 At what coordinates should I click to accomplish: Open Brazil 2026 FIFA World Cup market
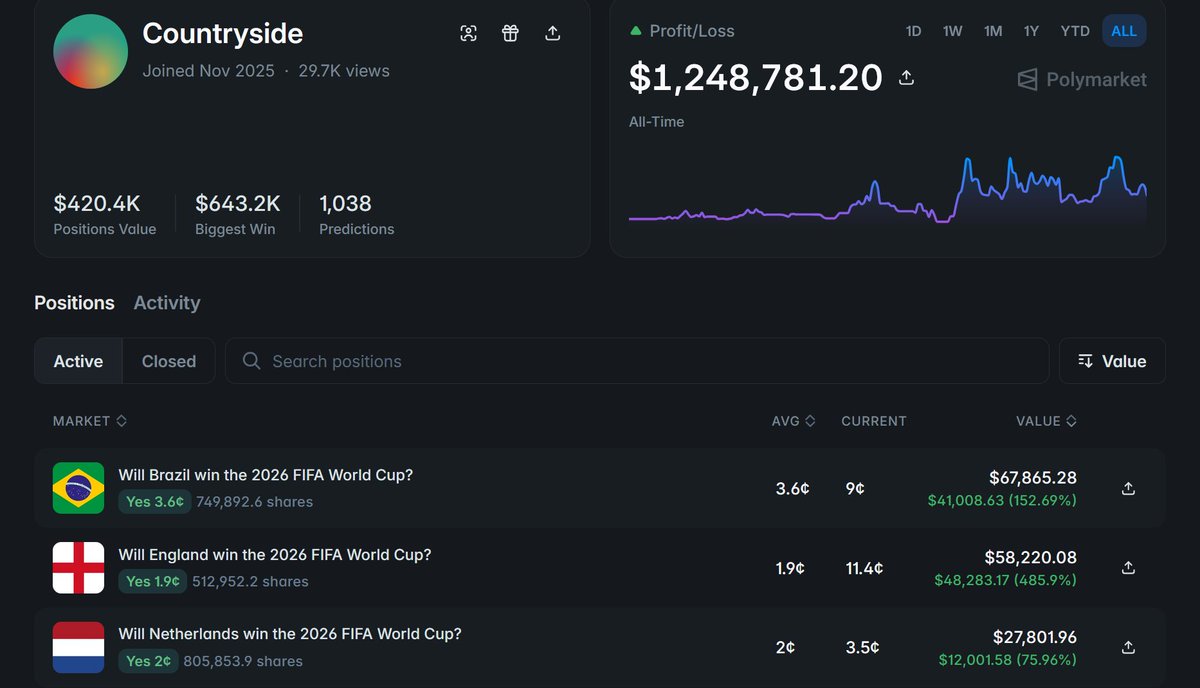[266, 475]
